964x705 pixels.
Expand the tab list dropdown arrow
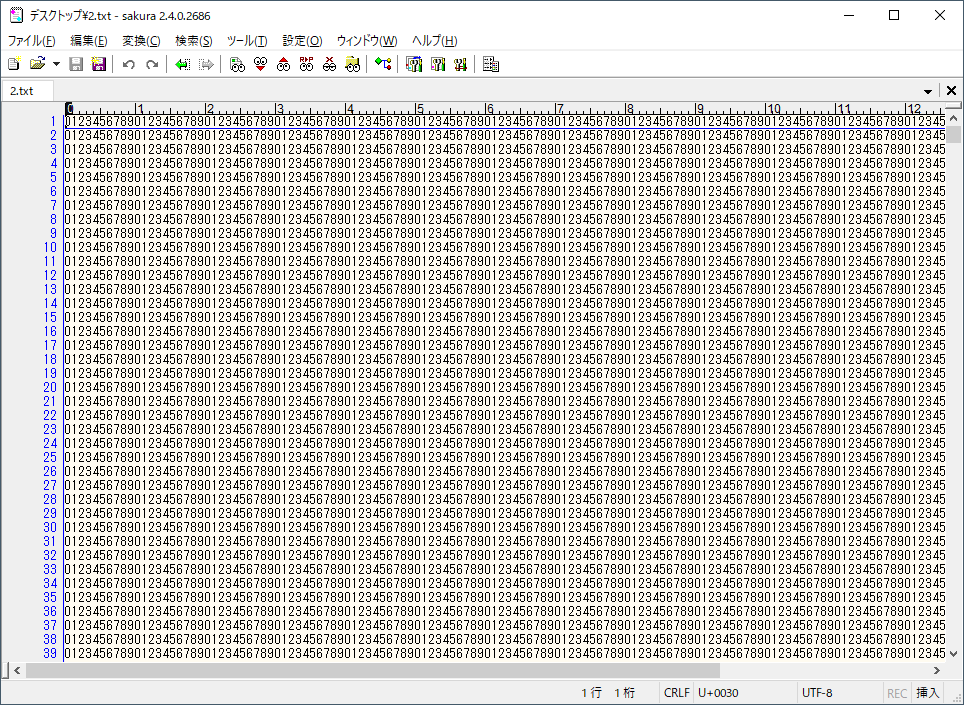[x=928, y=91]
